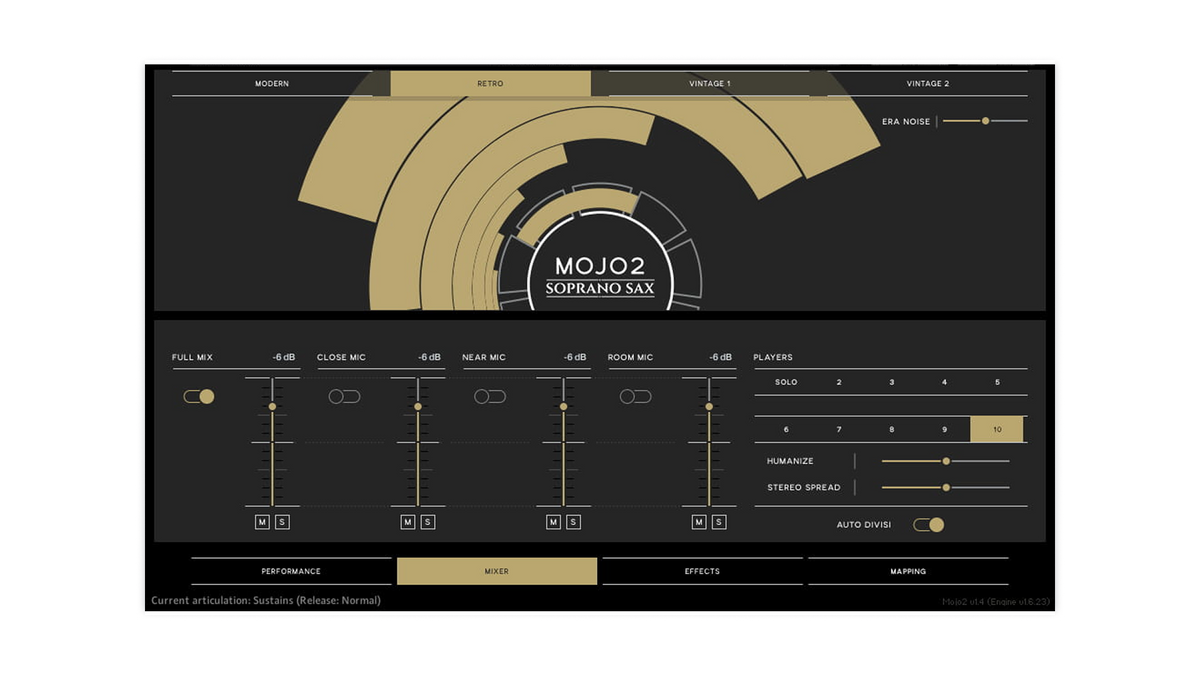
Task: Mute the Close Mic channel
Action: tap(408, 522)
